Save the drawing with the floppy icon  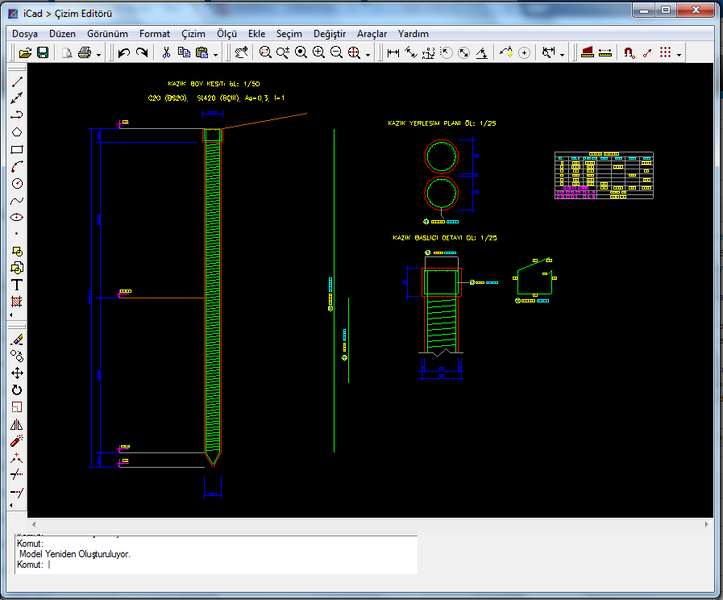(x=43, y=53)
